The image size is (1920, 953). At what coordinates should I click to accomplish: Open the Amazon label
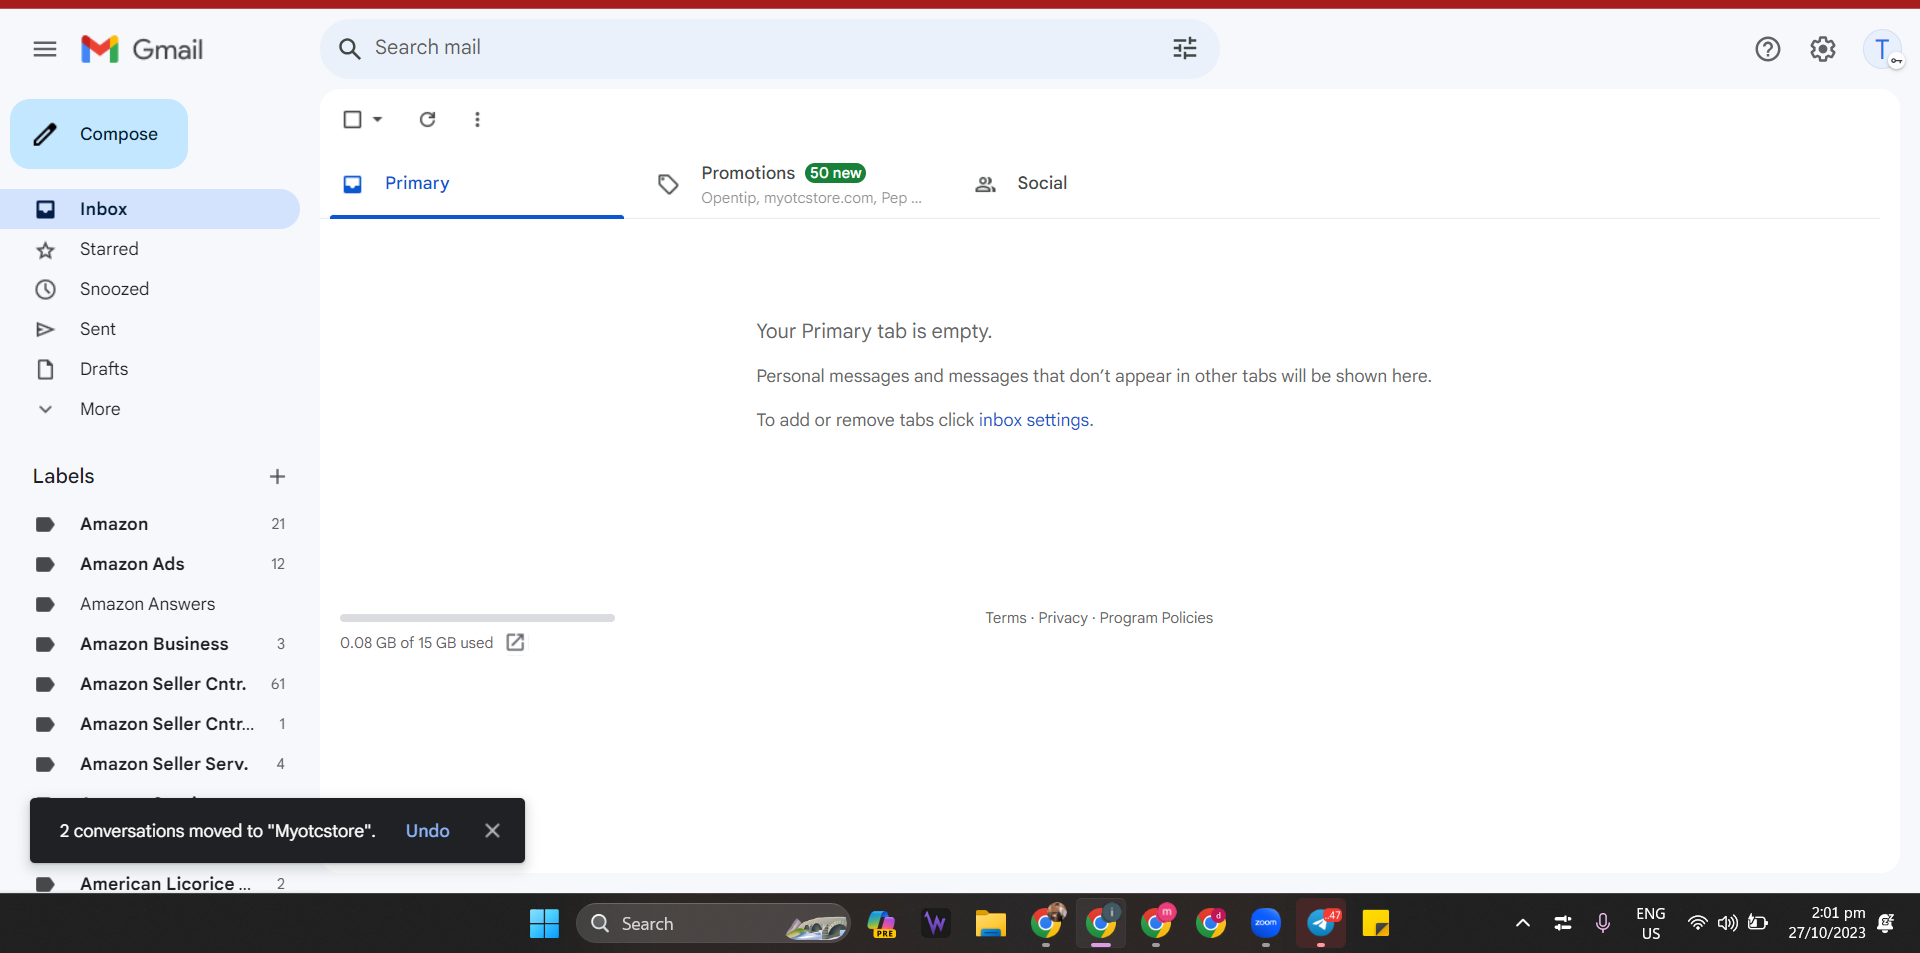pyautogui.click(x=150, y=524)
